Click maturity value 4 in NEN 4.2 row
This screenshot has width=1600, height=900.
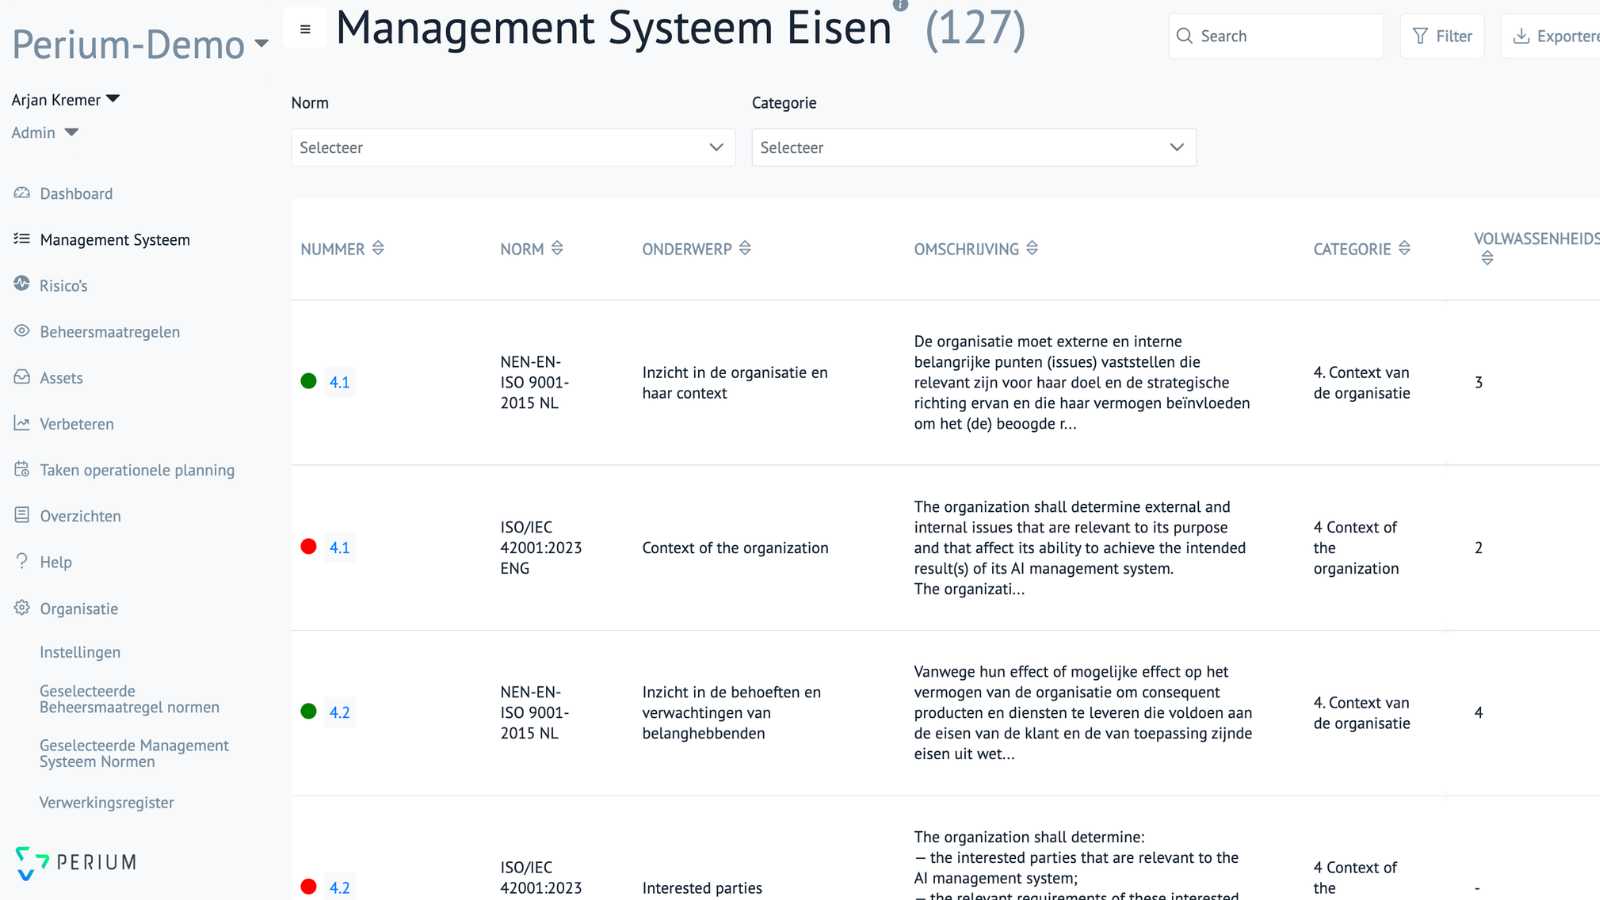pos(1479,712)
